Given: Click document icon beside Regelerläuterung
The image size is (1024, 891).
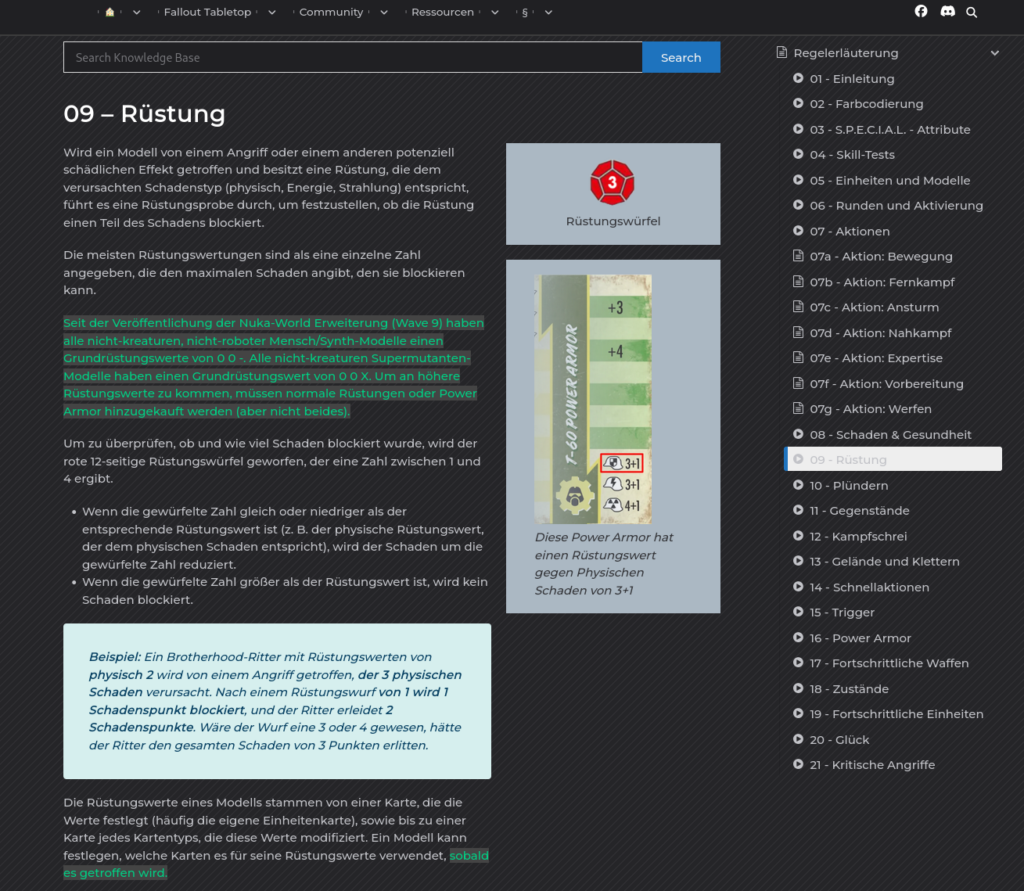Looking at the screenshot, I should (782, 52).
